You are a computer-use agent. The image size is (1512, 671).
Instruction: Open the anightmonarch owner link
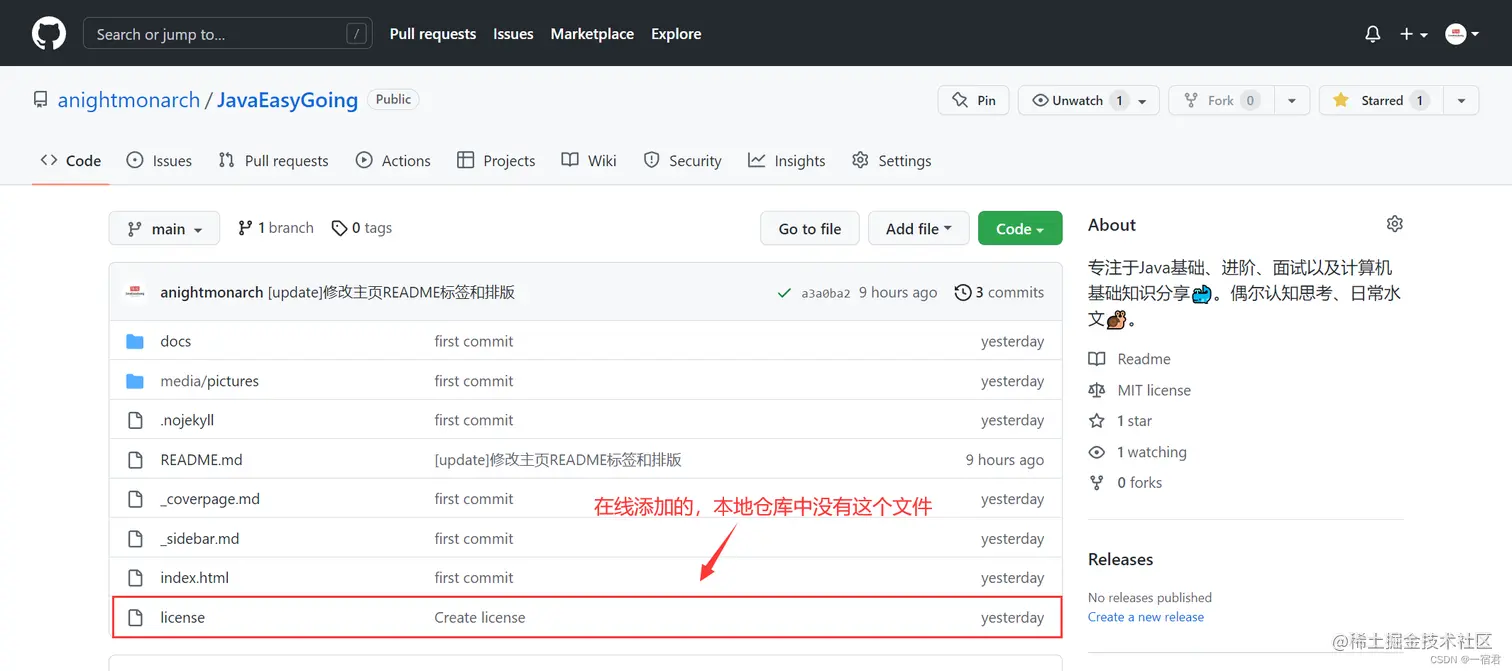(x=129, y=100)
